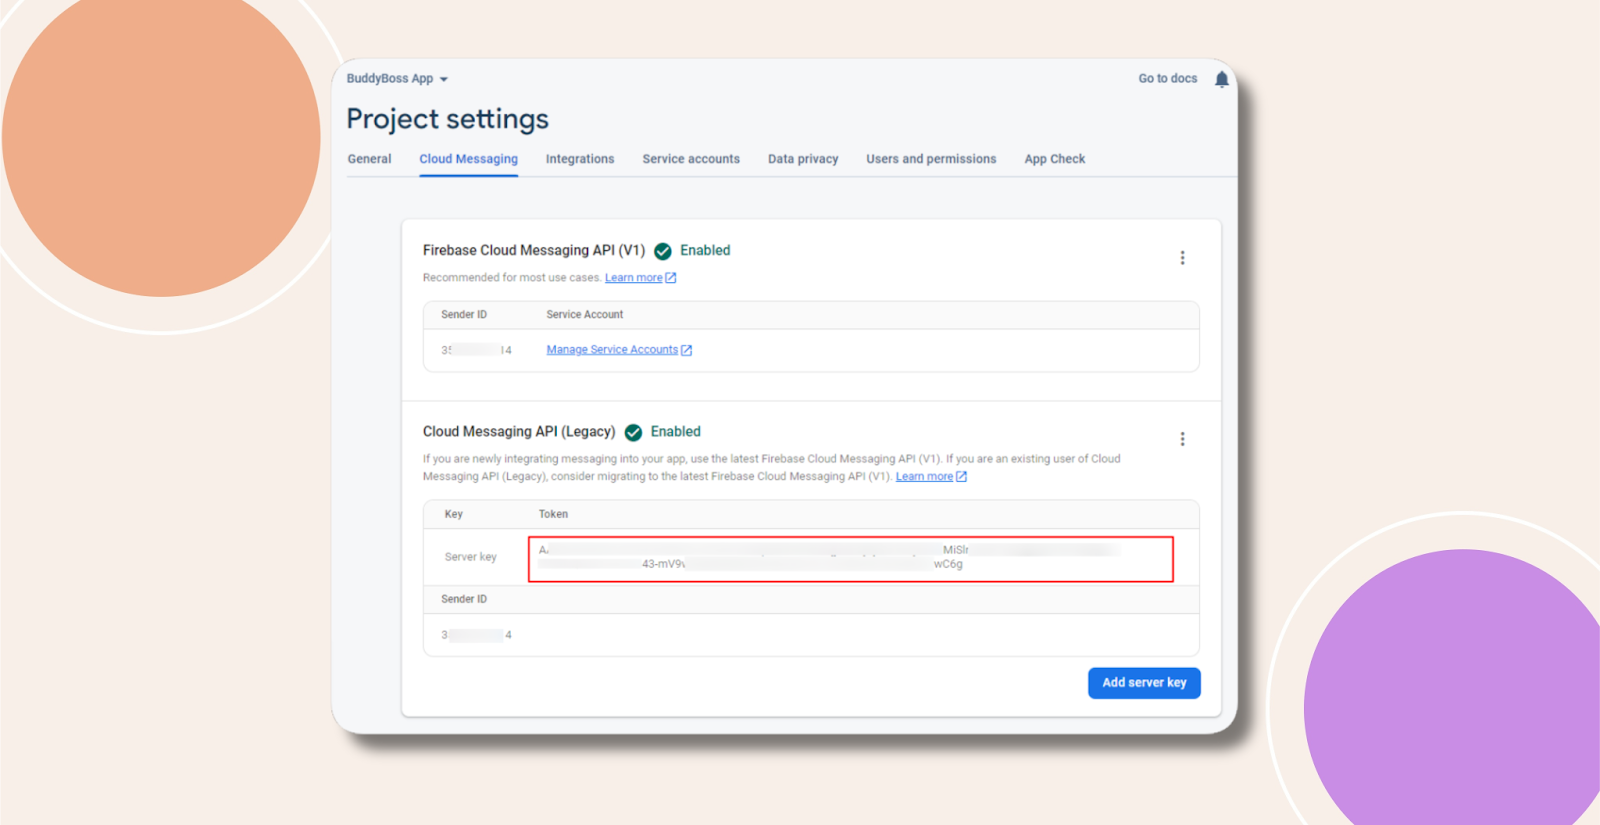Click the Sender ID value in Legacy table

point(476,635)
